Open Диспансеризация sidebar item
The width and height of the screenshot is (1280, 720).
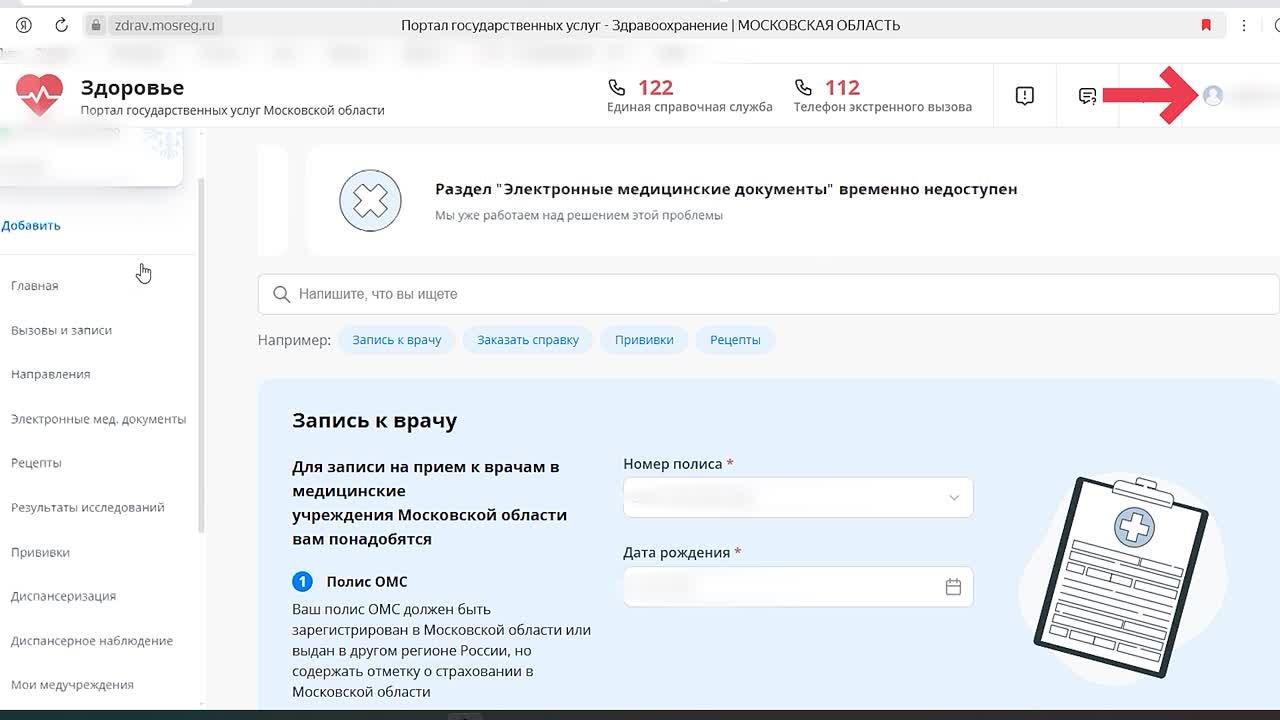click(x=63, y=596)
